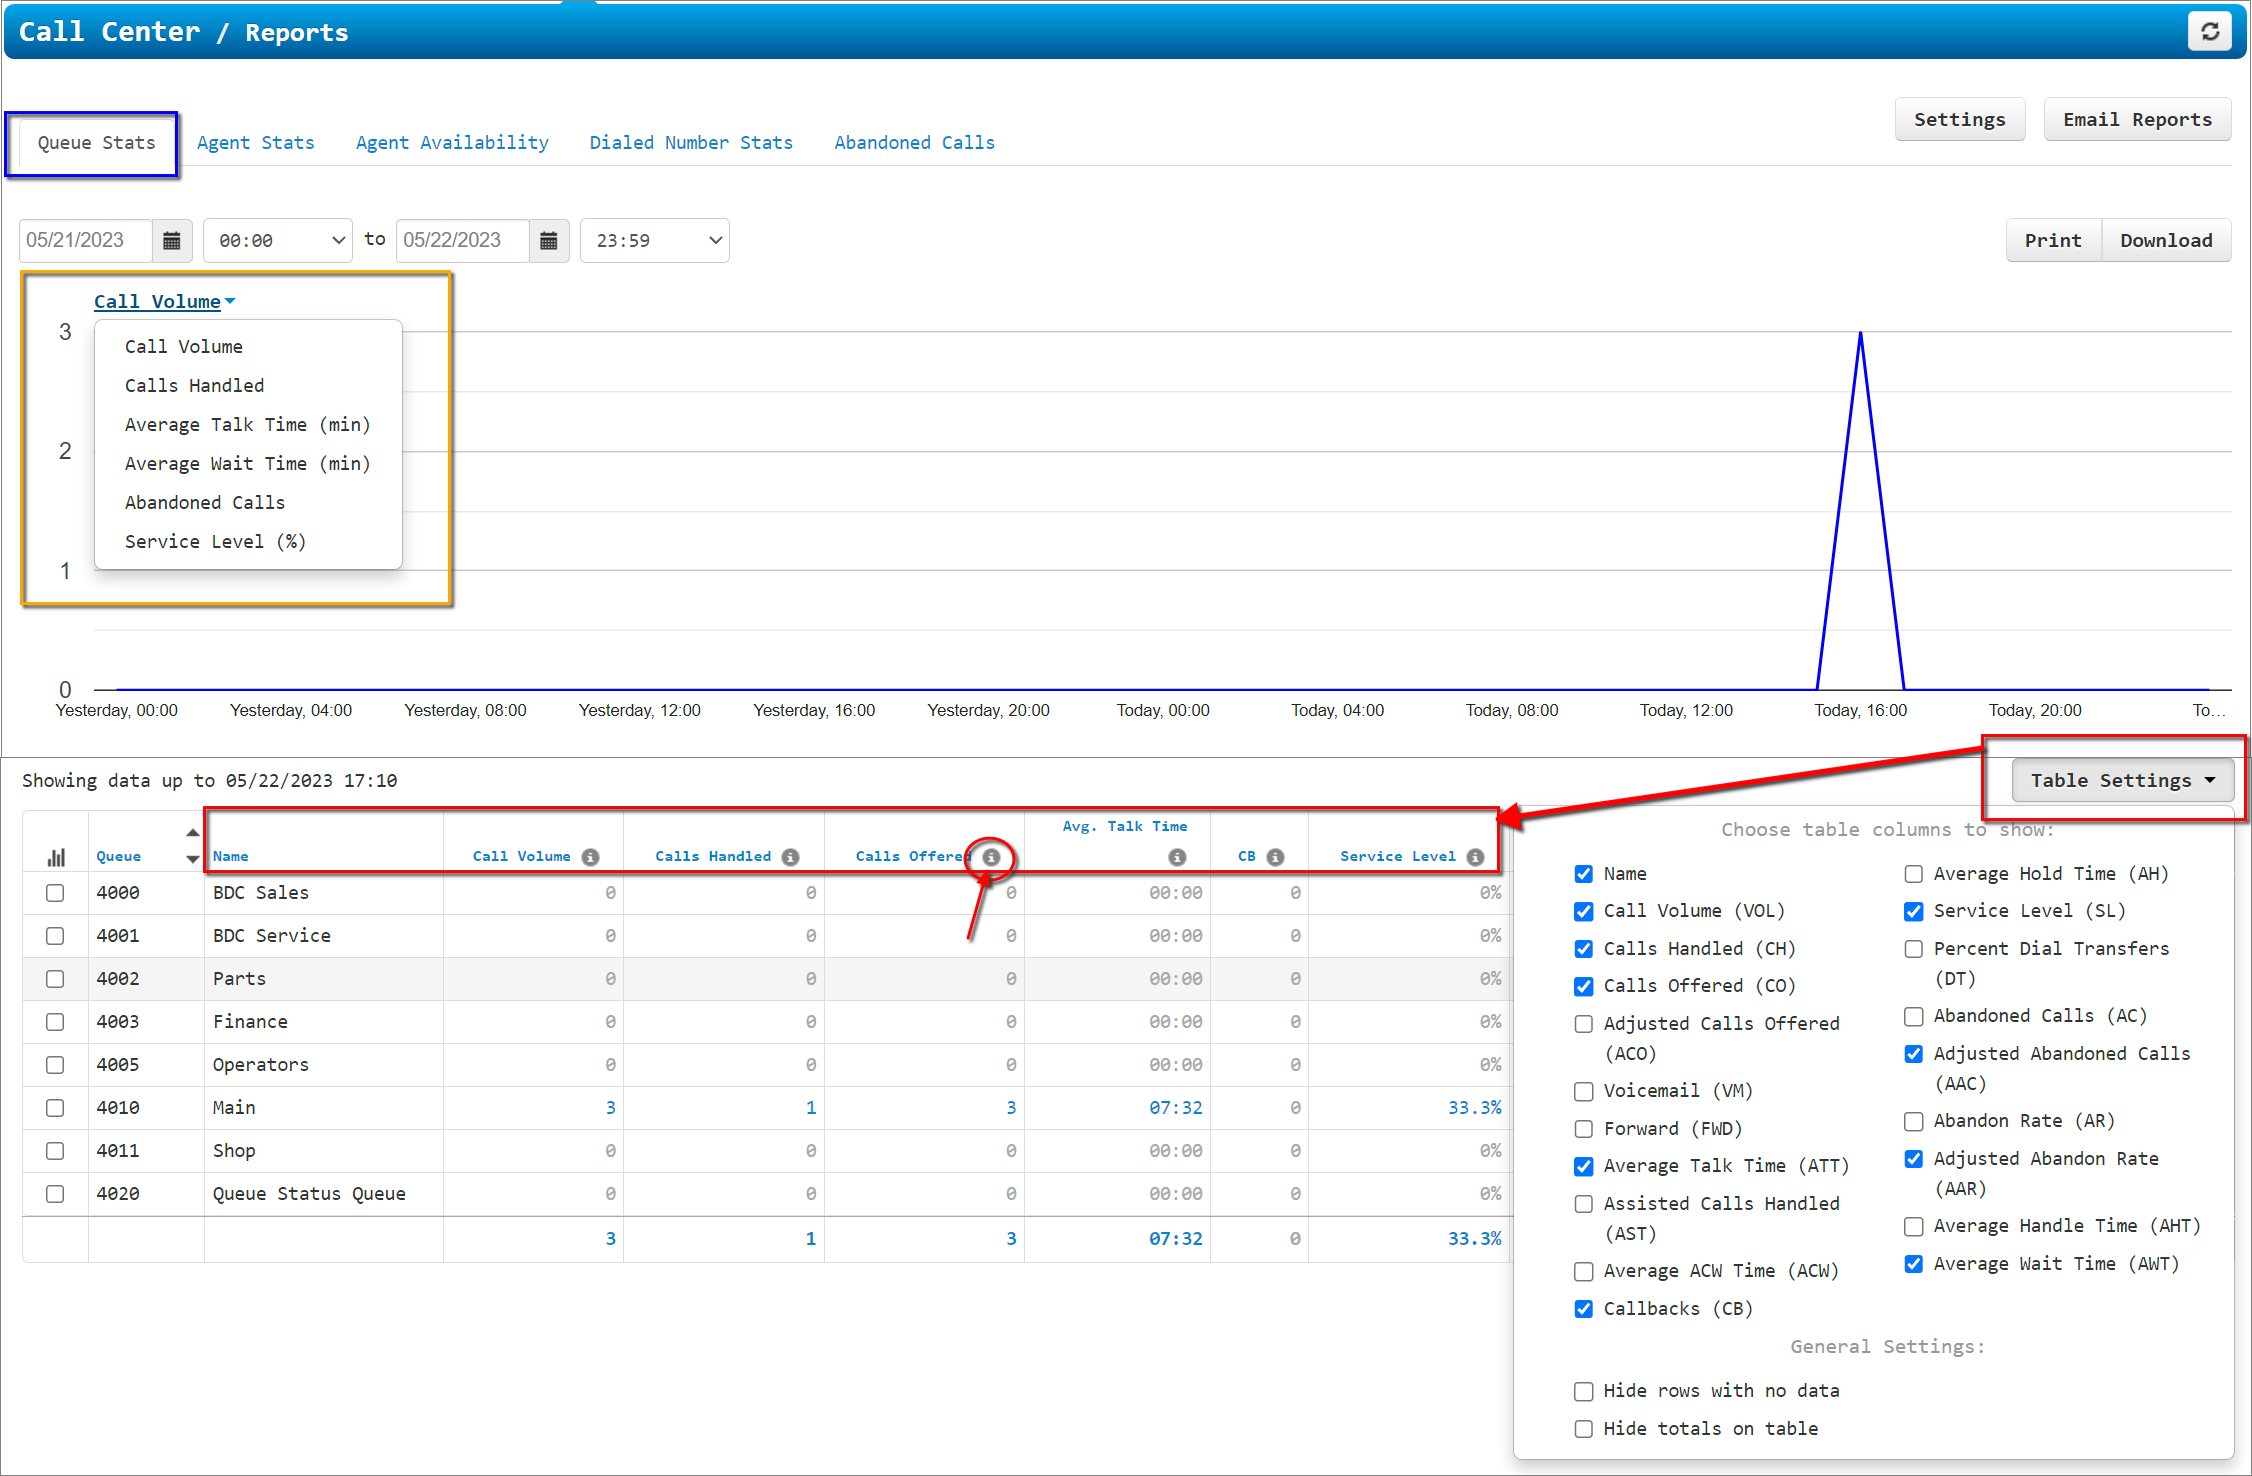The height and width of the screenshot is (1476, 2252).
Task: Click the Print button
Action: coord(2054,241)
